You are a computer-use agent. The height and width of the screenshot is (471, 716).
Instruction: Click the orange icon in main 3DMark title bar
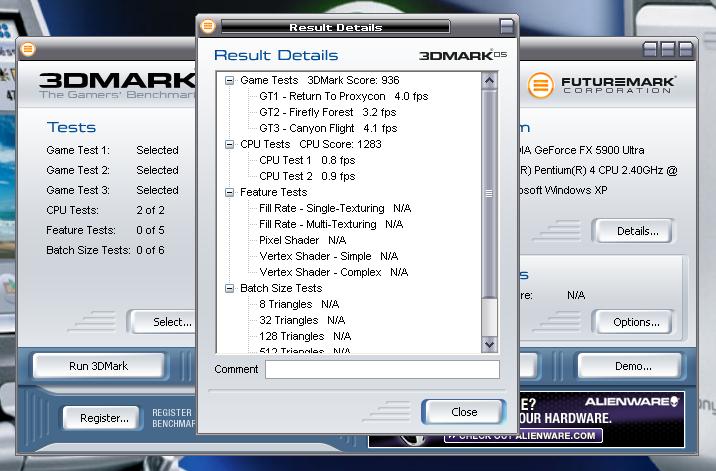coord(28,48)
